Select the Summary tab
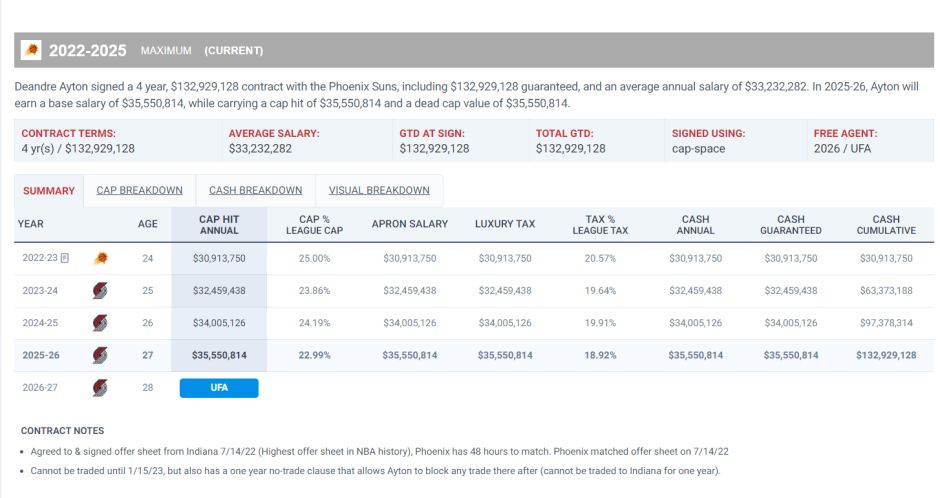 [49, 191]
